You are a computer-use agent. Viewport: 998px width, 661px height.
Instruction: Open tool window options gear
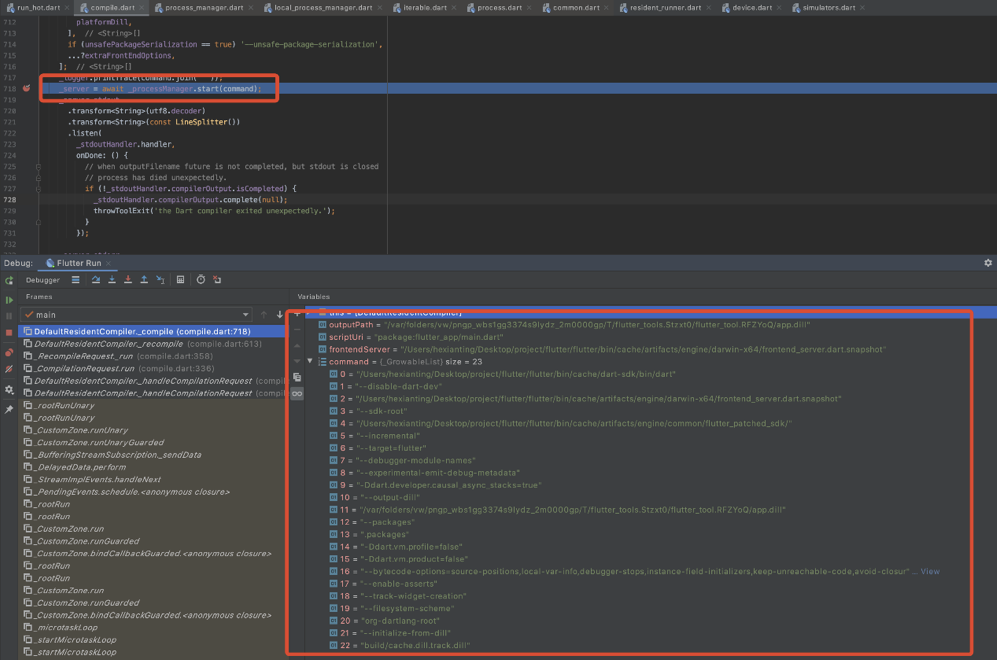click(x=988, y=263)
